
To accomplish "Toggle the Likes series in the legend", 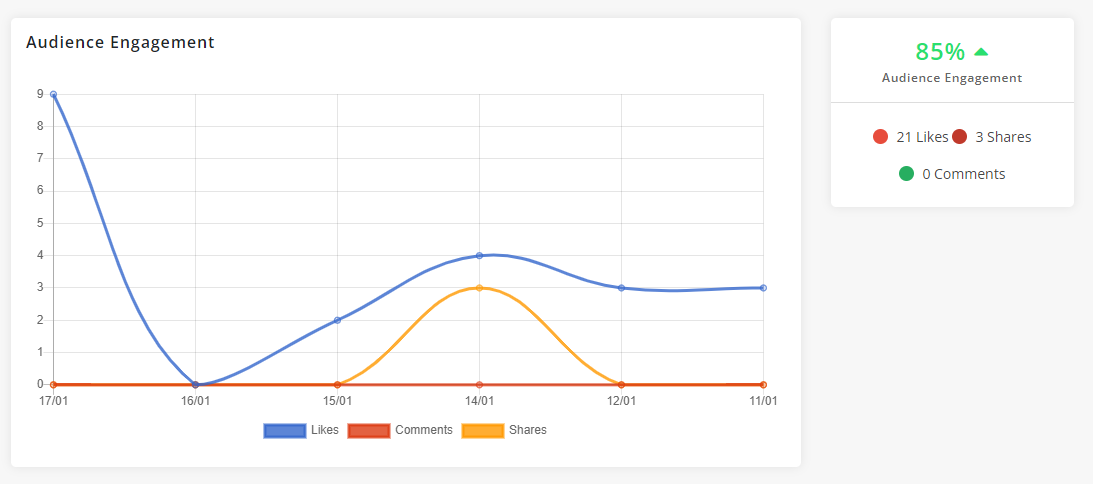I will click(301, 430).
